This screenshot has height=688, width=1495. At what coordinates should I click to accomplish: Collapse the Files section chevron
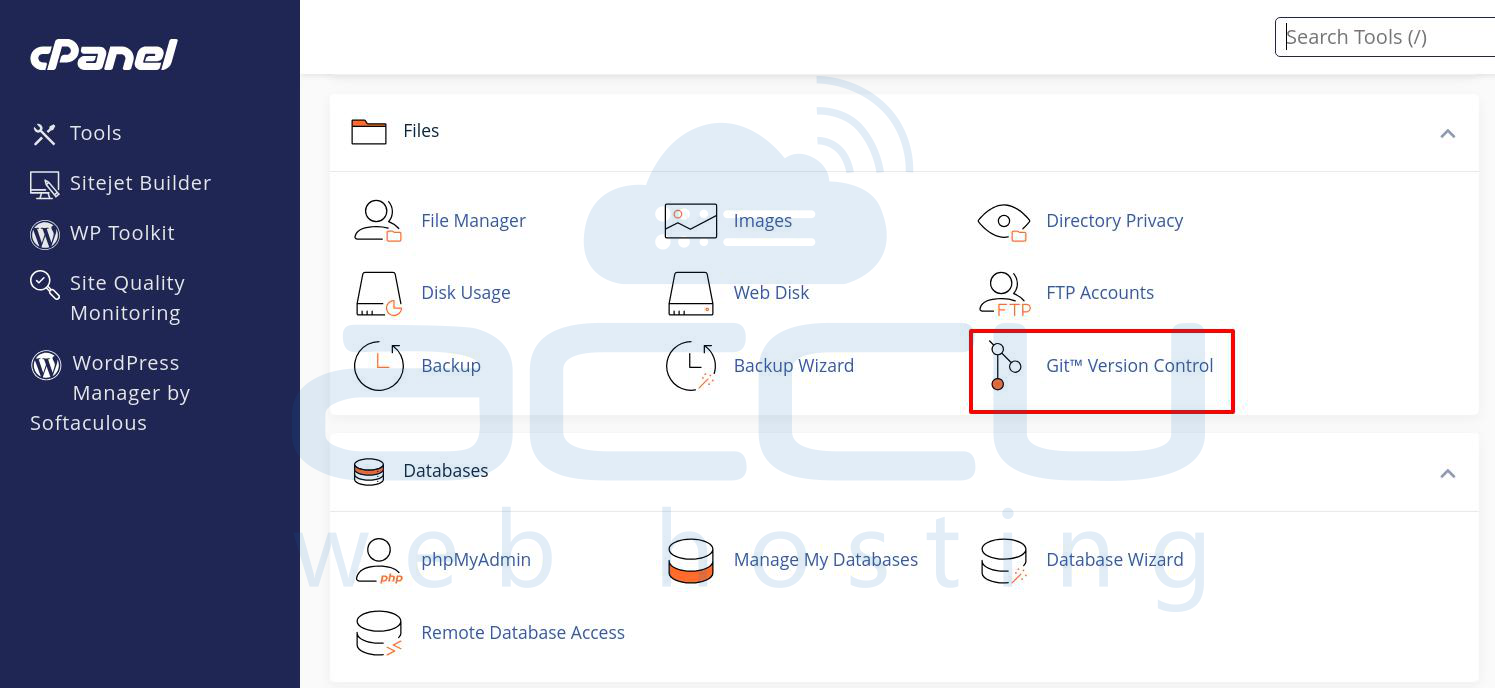[1447, 134]
